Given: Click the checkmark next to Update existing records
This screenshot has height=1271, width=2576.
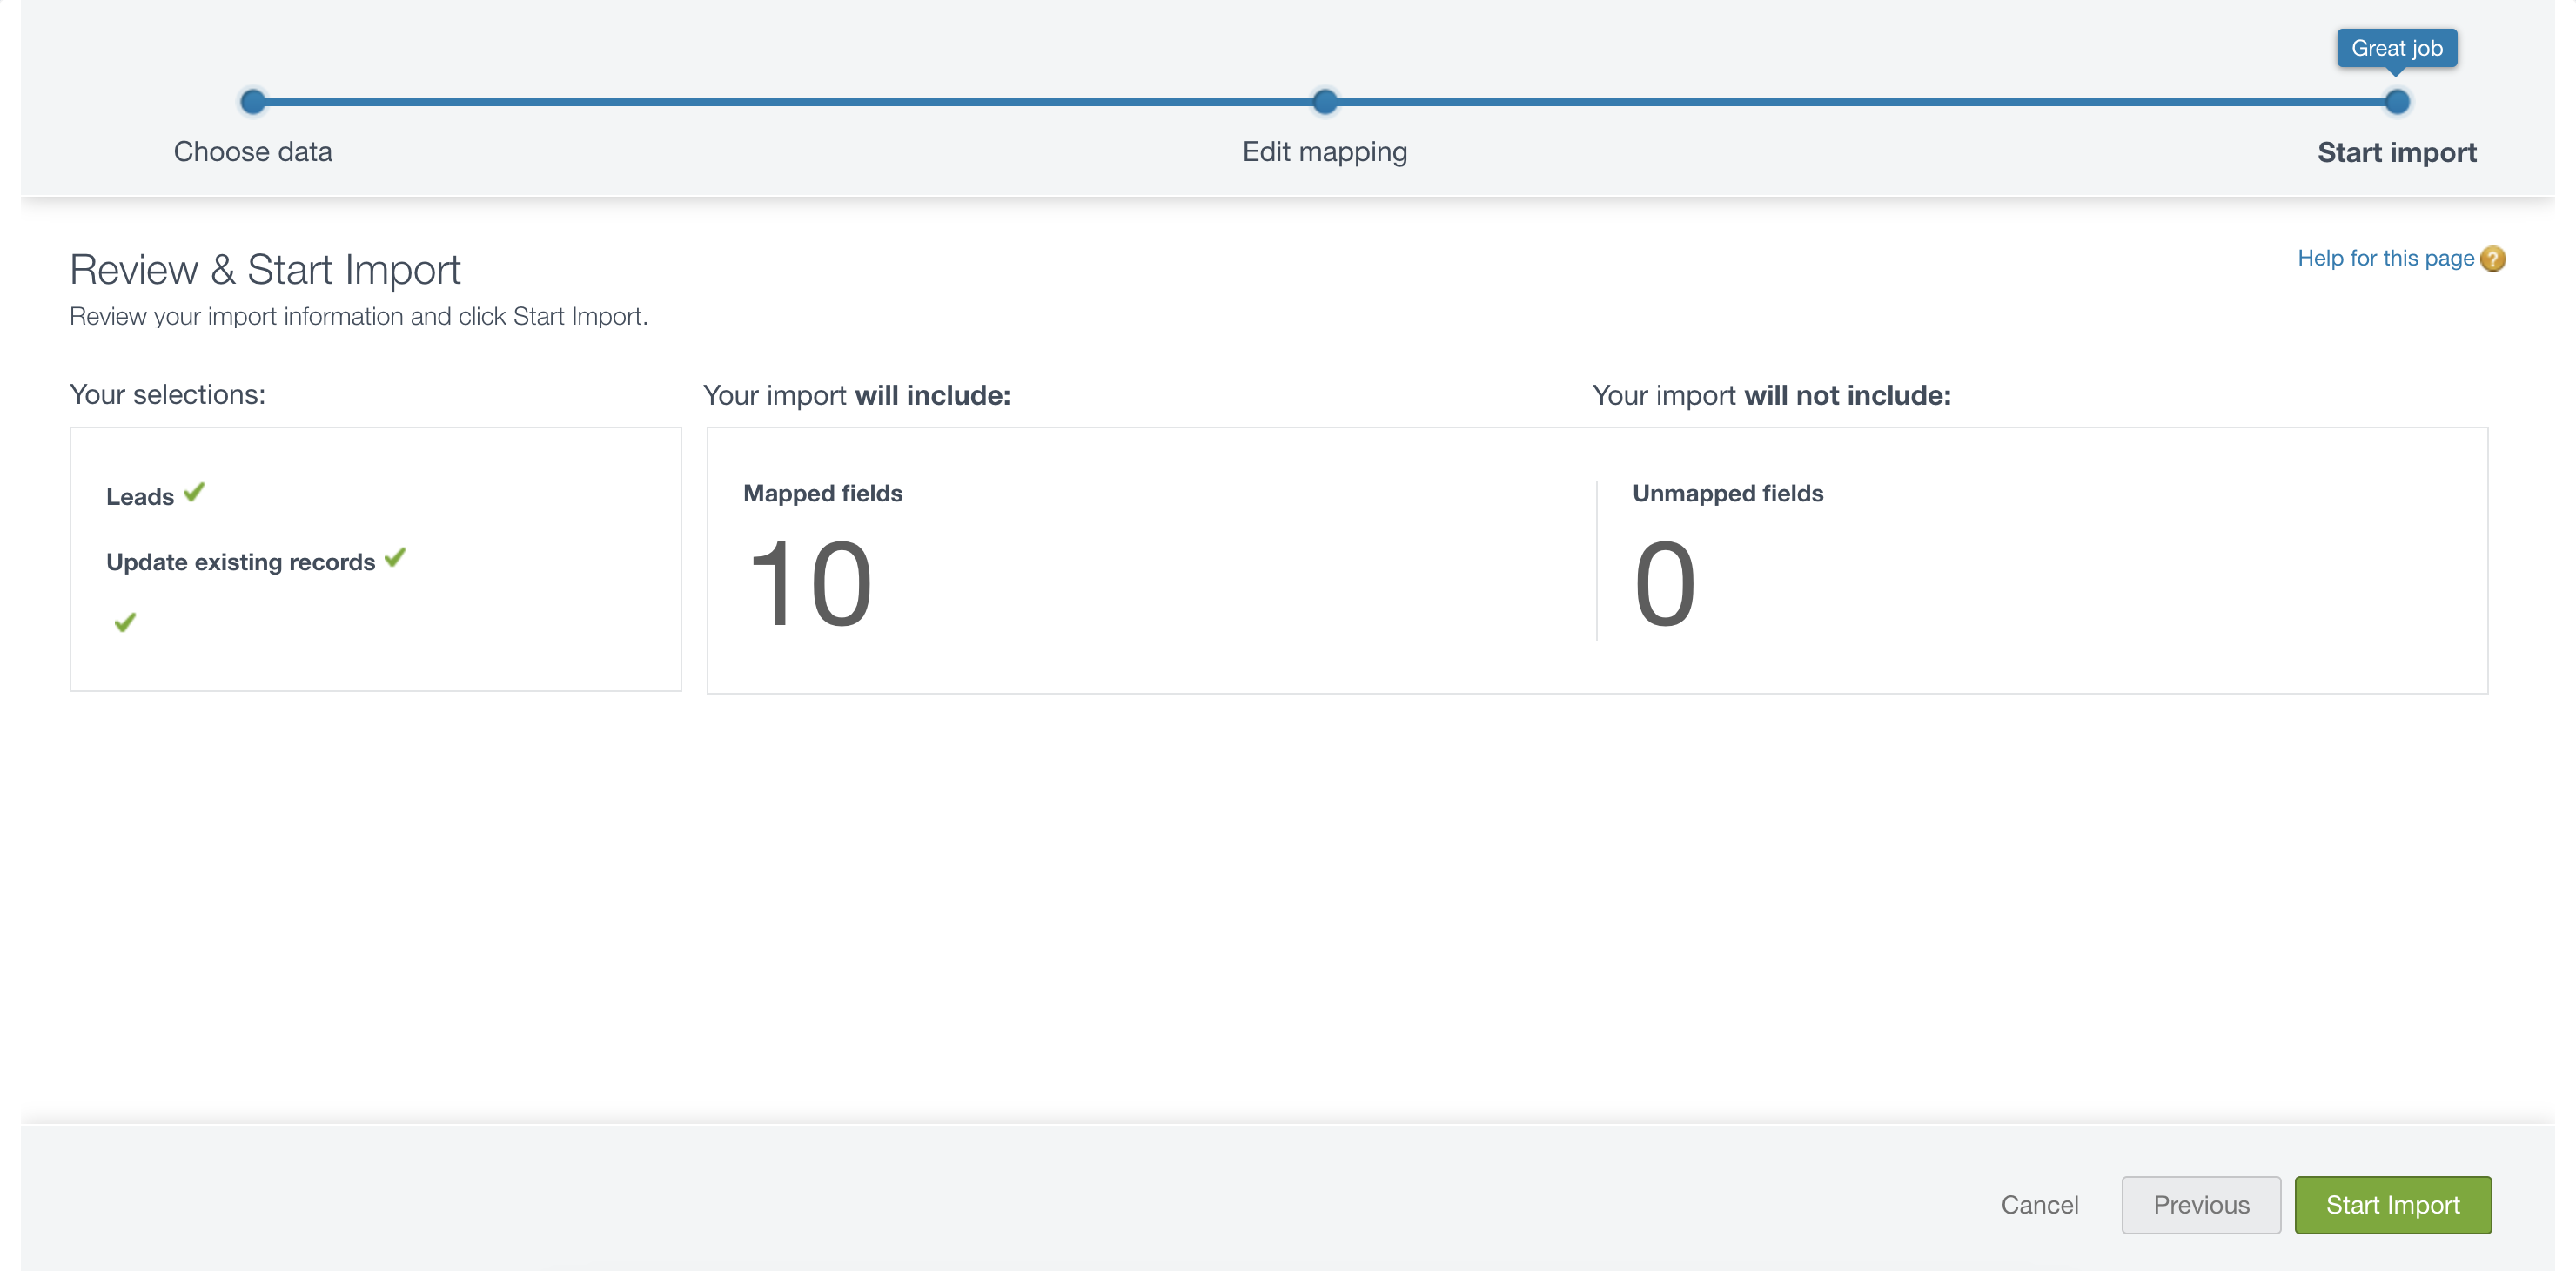Looking at the screenshot, I should (395, 557).
